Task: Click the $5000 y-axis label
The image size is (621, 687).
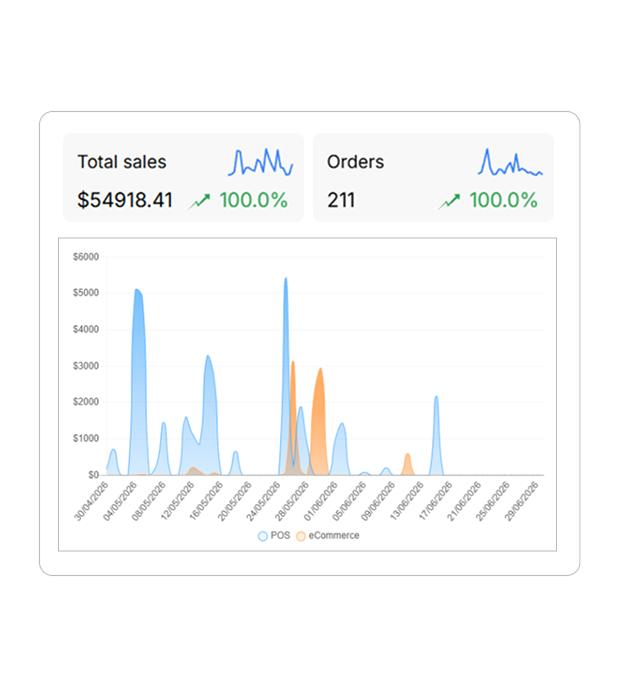Action: pos(86,293)
